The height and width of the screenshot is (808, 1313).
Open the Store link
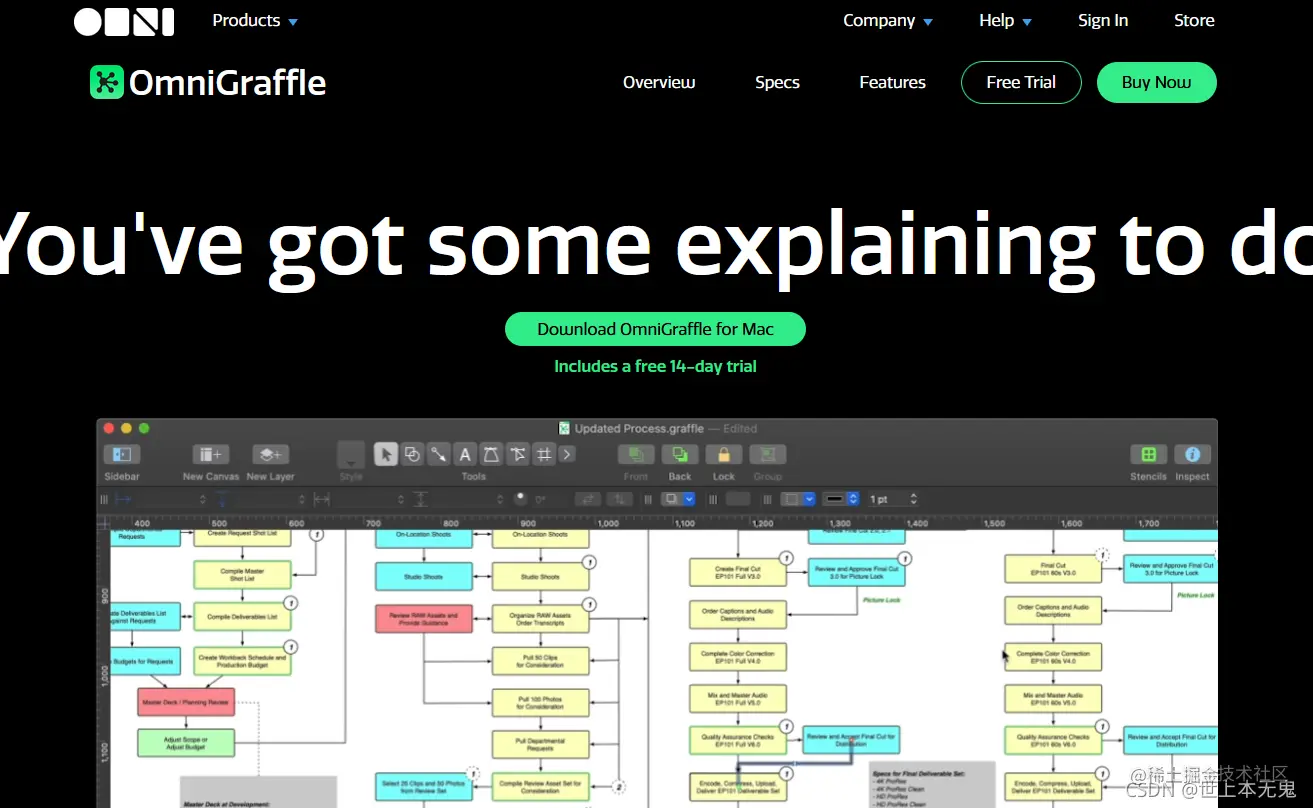tap(1194, 20)
